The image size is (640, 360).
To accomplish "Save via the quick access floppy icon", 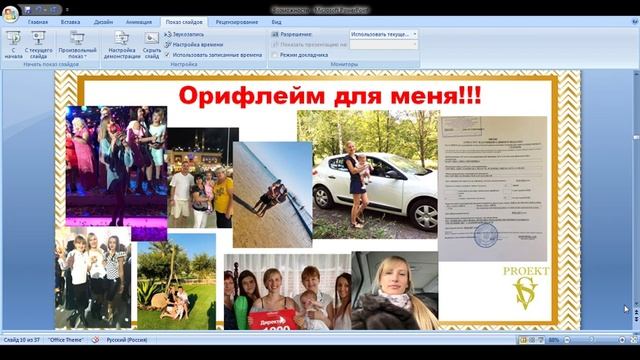I will [x=28, y=9].
